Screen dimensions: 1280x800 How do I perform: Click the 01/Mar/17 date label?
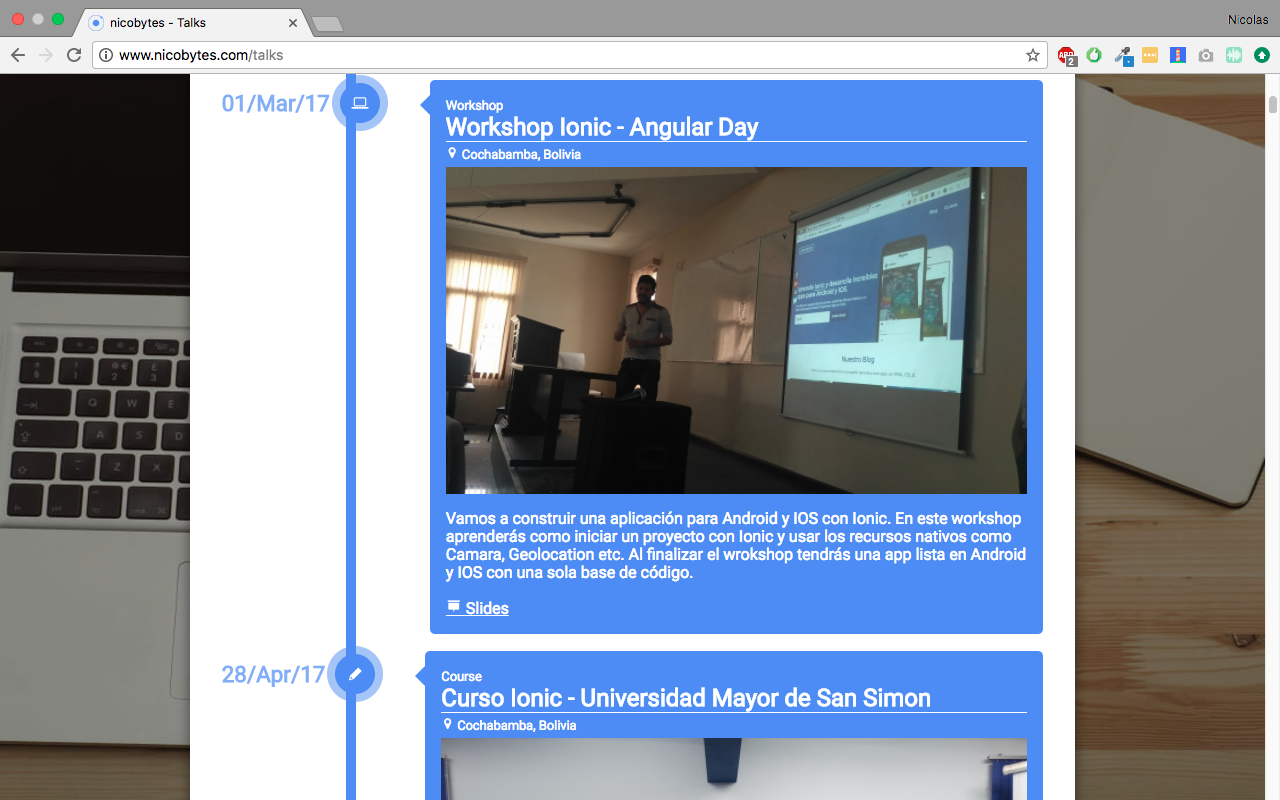click(275, 103)
